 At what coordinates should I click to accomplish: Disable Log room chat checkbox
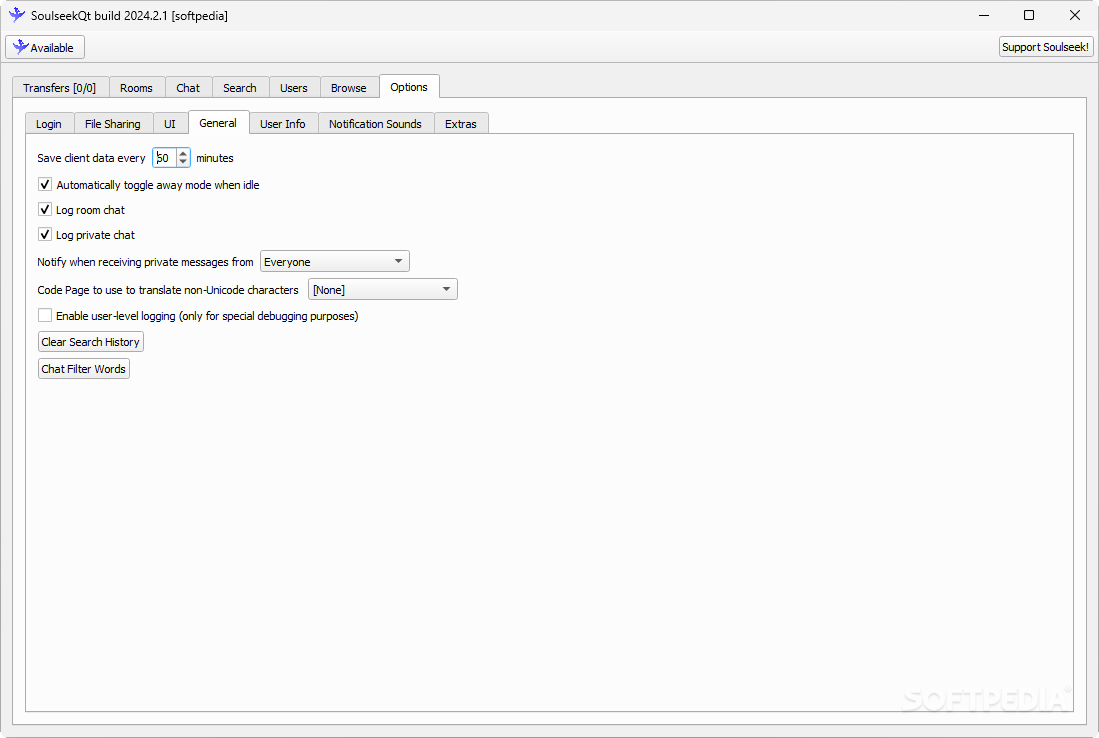[x=45, y=210]
